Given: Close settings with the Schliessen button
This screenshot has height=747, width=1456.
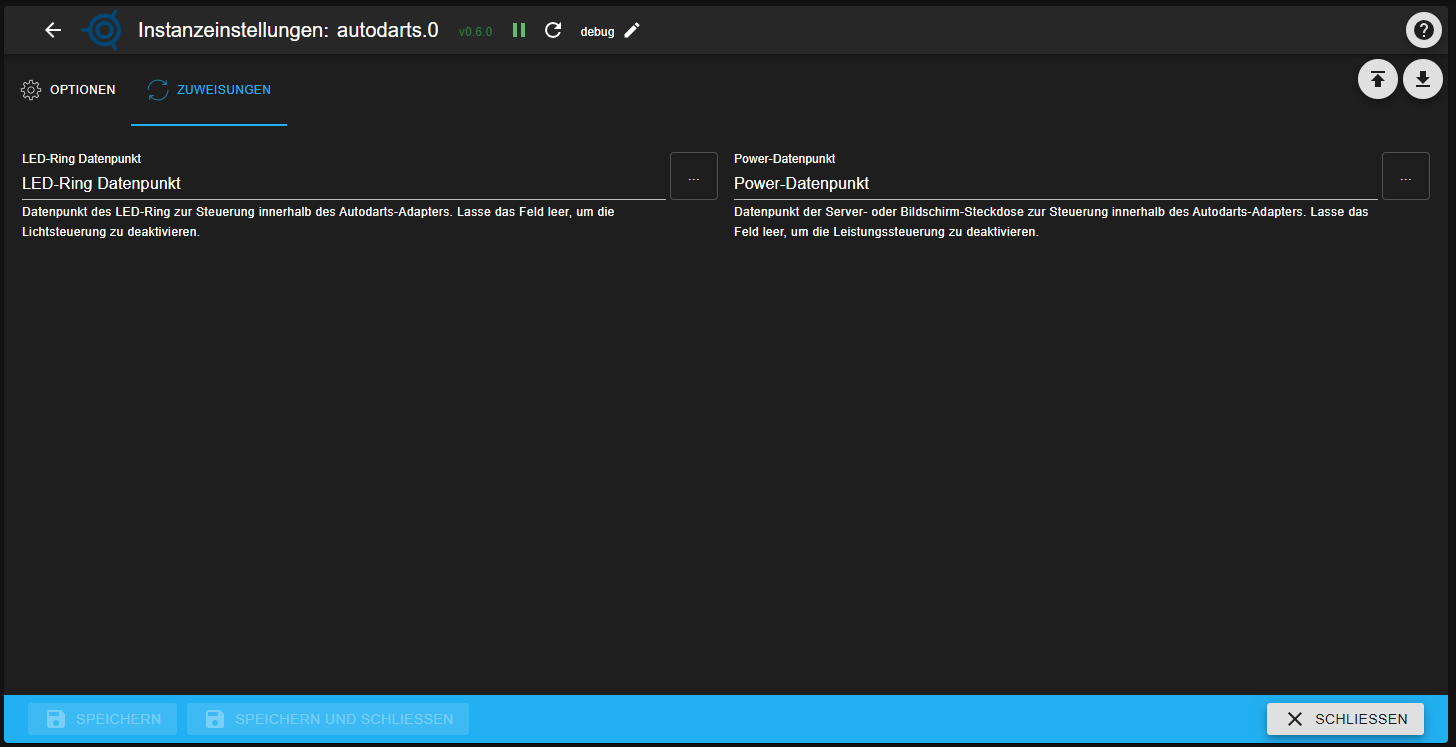Looking at the screenshot, I should pos(1345,719).
